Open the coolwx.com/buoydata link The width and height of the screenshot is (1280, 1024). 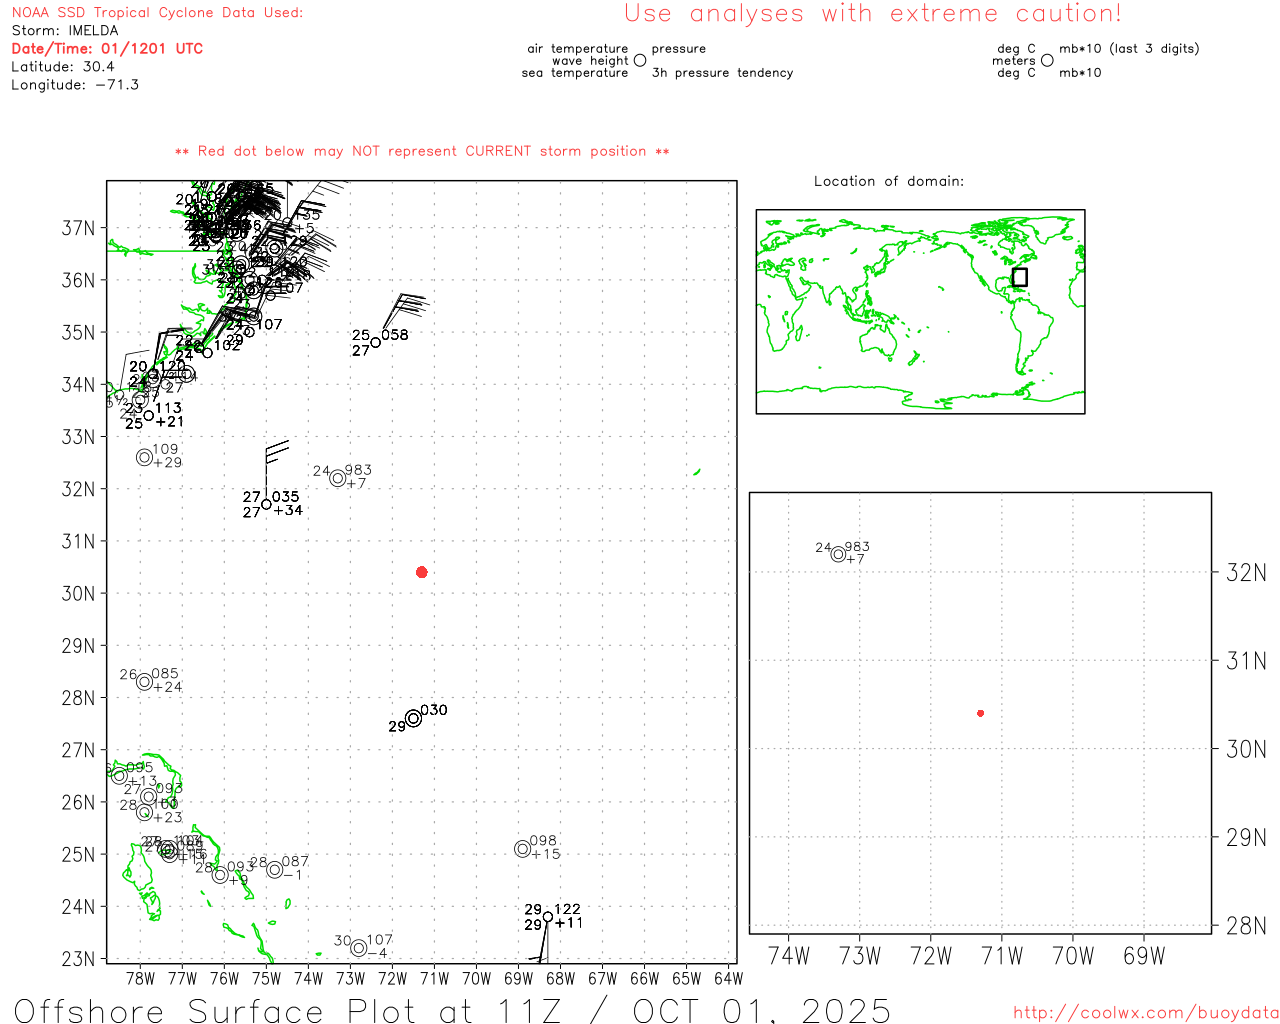click(1146, 1013)
